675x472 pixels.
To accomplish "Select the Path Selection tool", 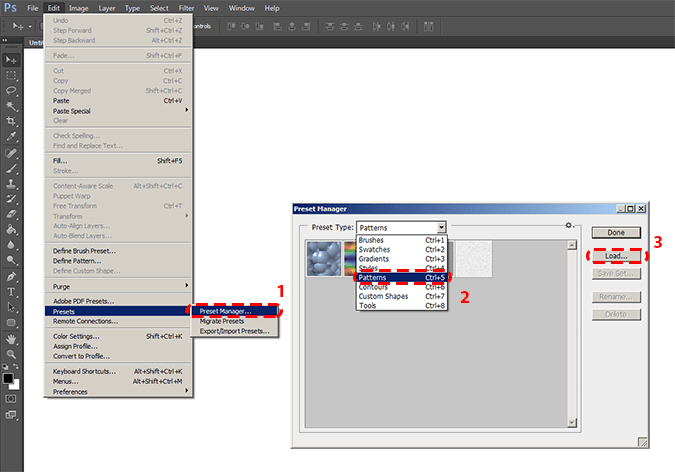I will (x=11, y=307).
